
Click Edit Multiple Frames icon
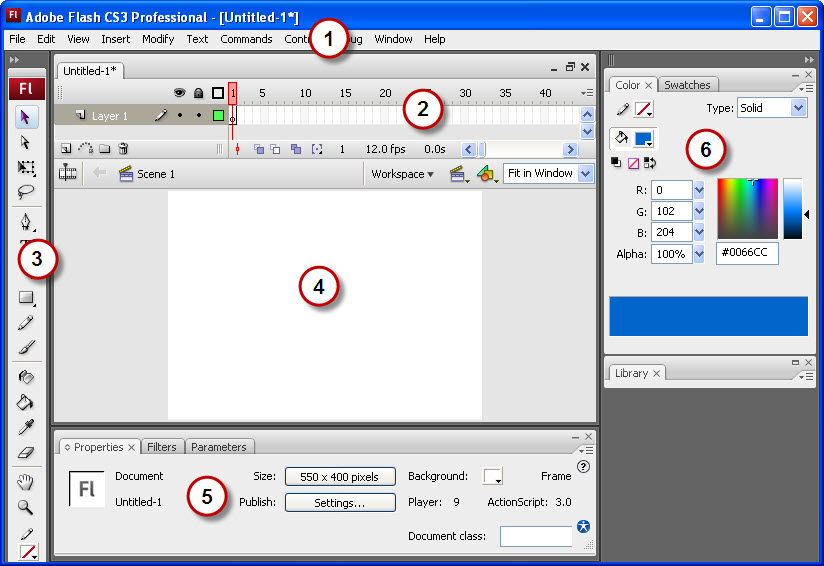[x=296, y=149]
